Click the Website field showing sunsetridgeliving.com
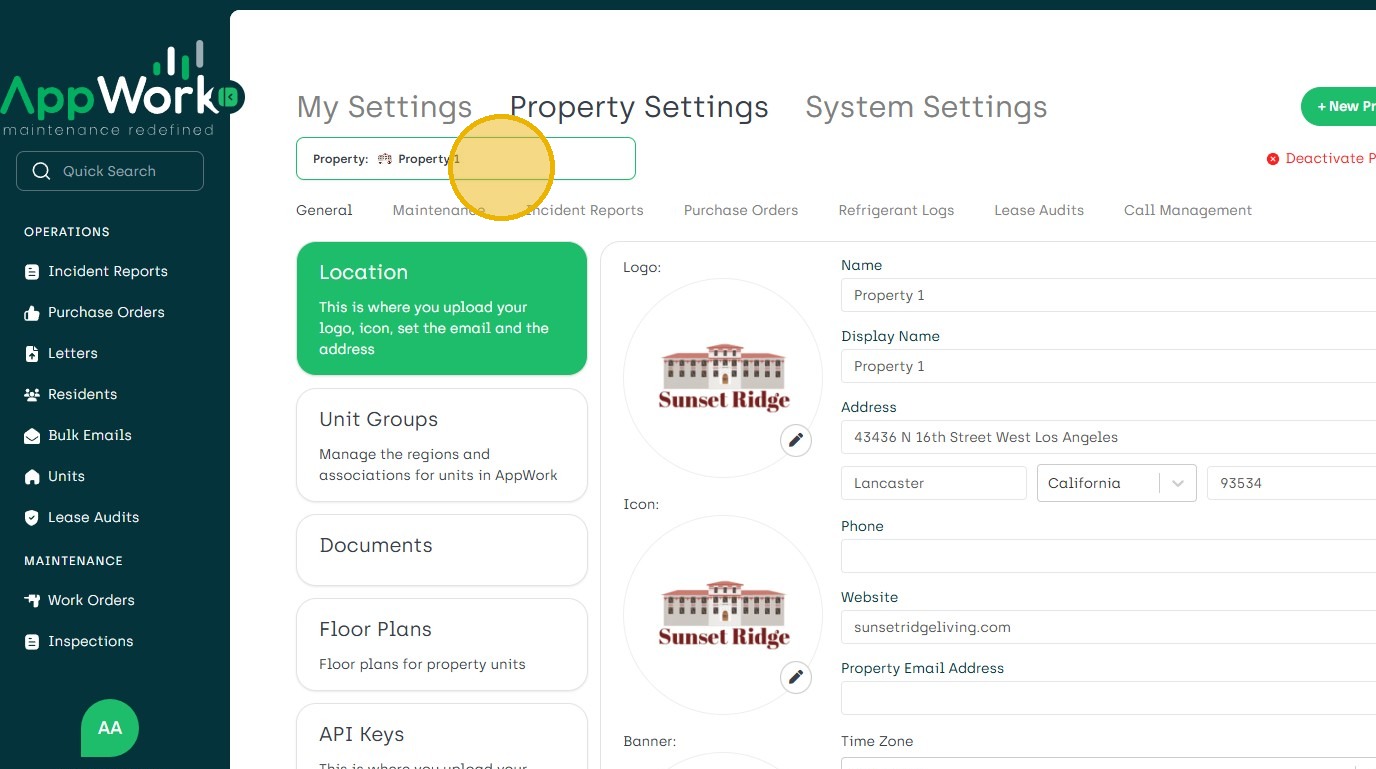1376x769 pixels. pos(1108,627)
